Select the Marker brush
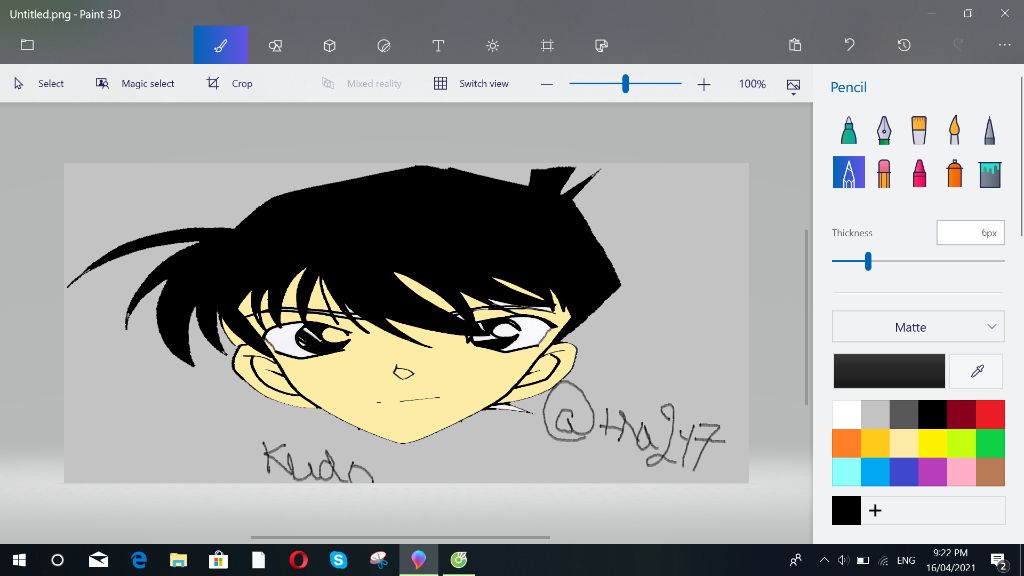Viewport: 1024px width, 576px height. pyautogui.click(x=848, y=130)
